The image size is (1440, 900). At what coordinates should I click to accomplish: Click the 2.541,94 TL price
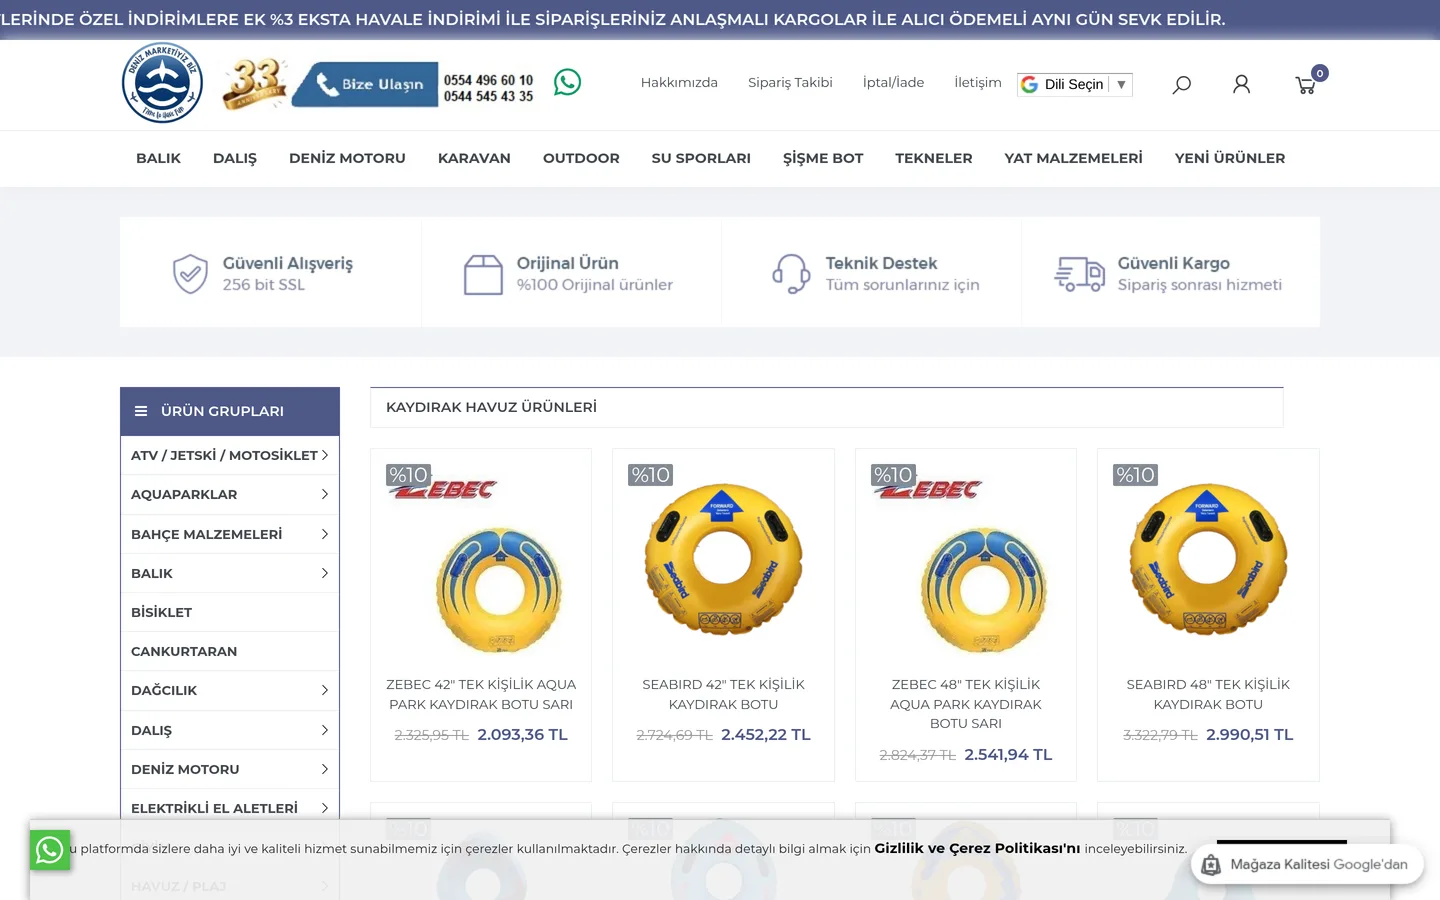coord(1008,754)
